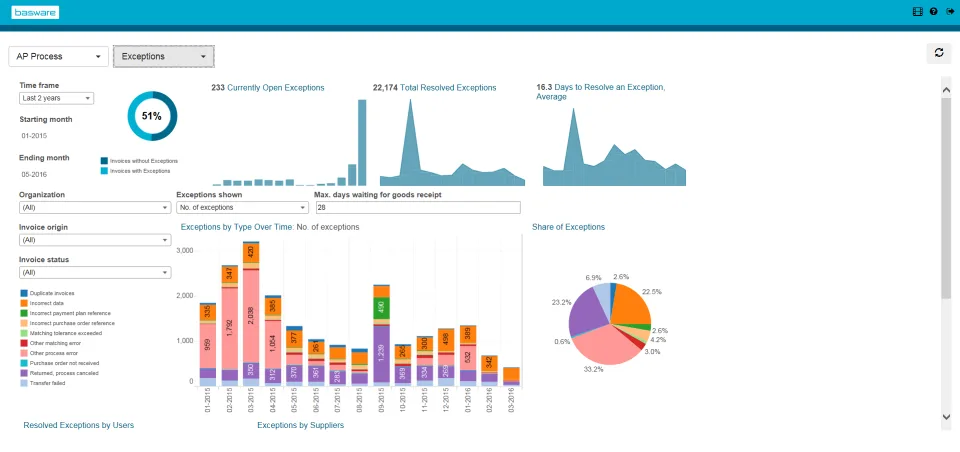Image resolution: width=960 pixels, height=452 pixels.
Task: Select Incorrect purchase order reference legend swatch
Action: click(x=24, y=323)
